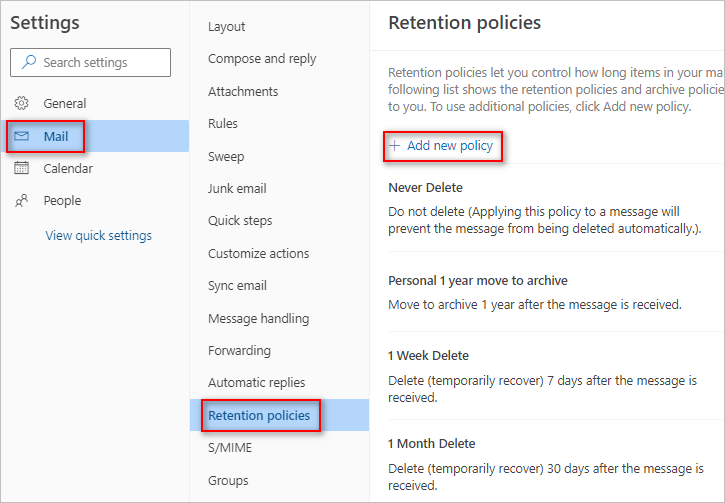Click the 'Do not delete' policy description
This screenshot has height=503, width=725.
[x=545, y=220]
